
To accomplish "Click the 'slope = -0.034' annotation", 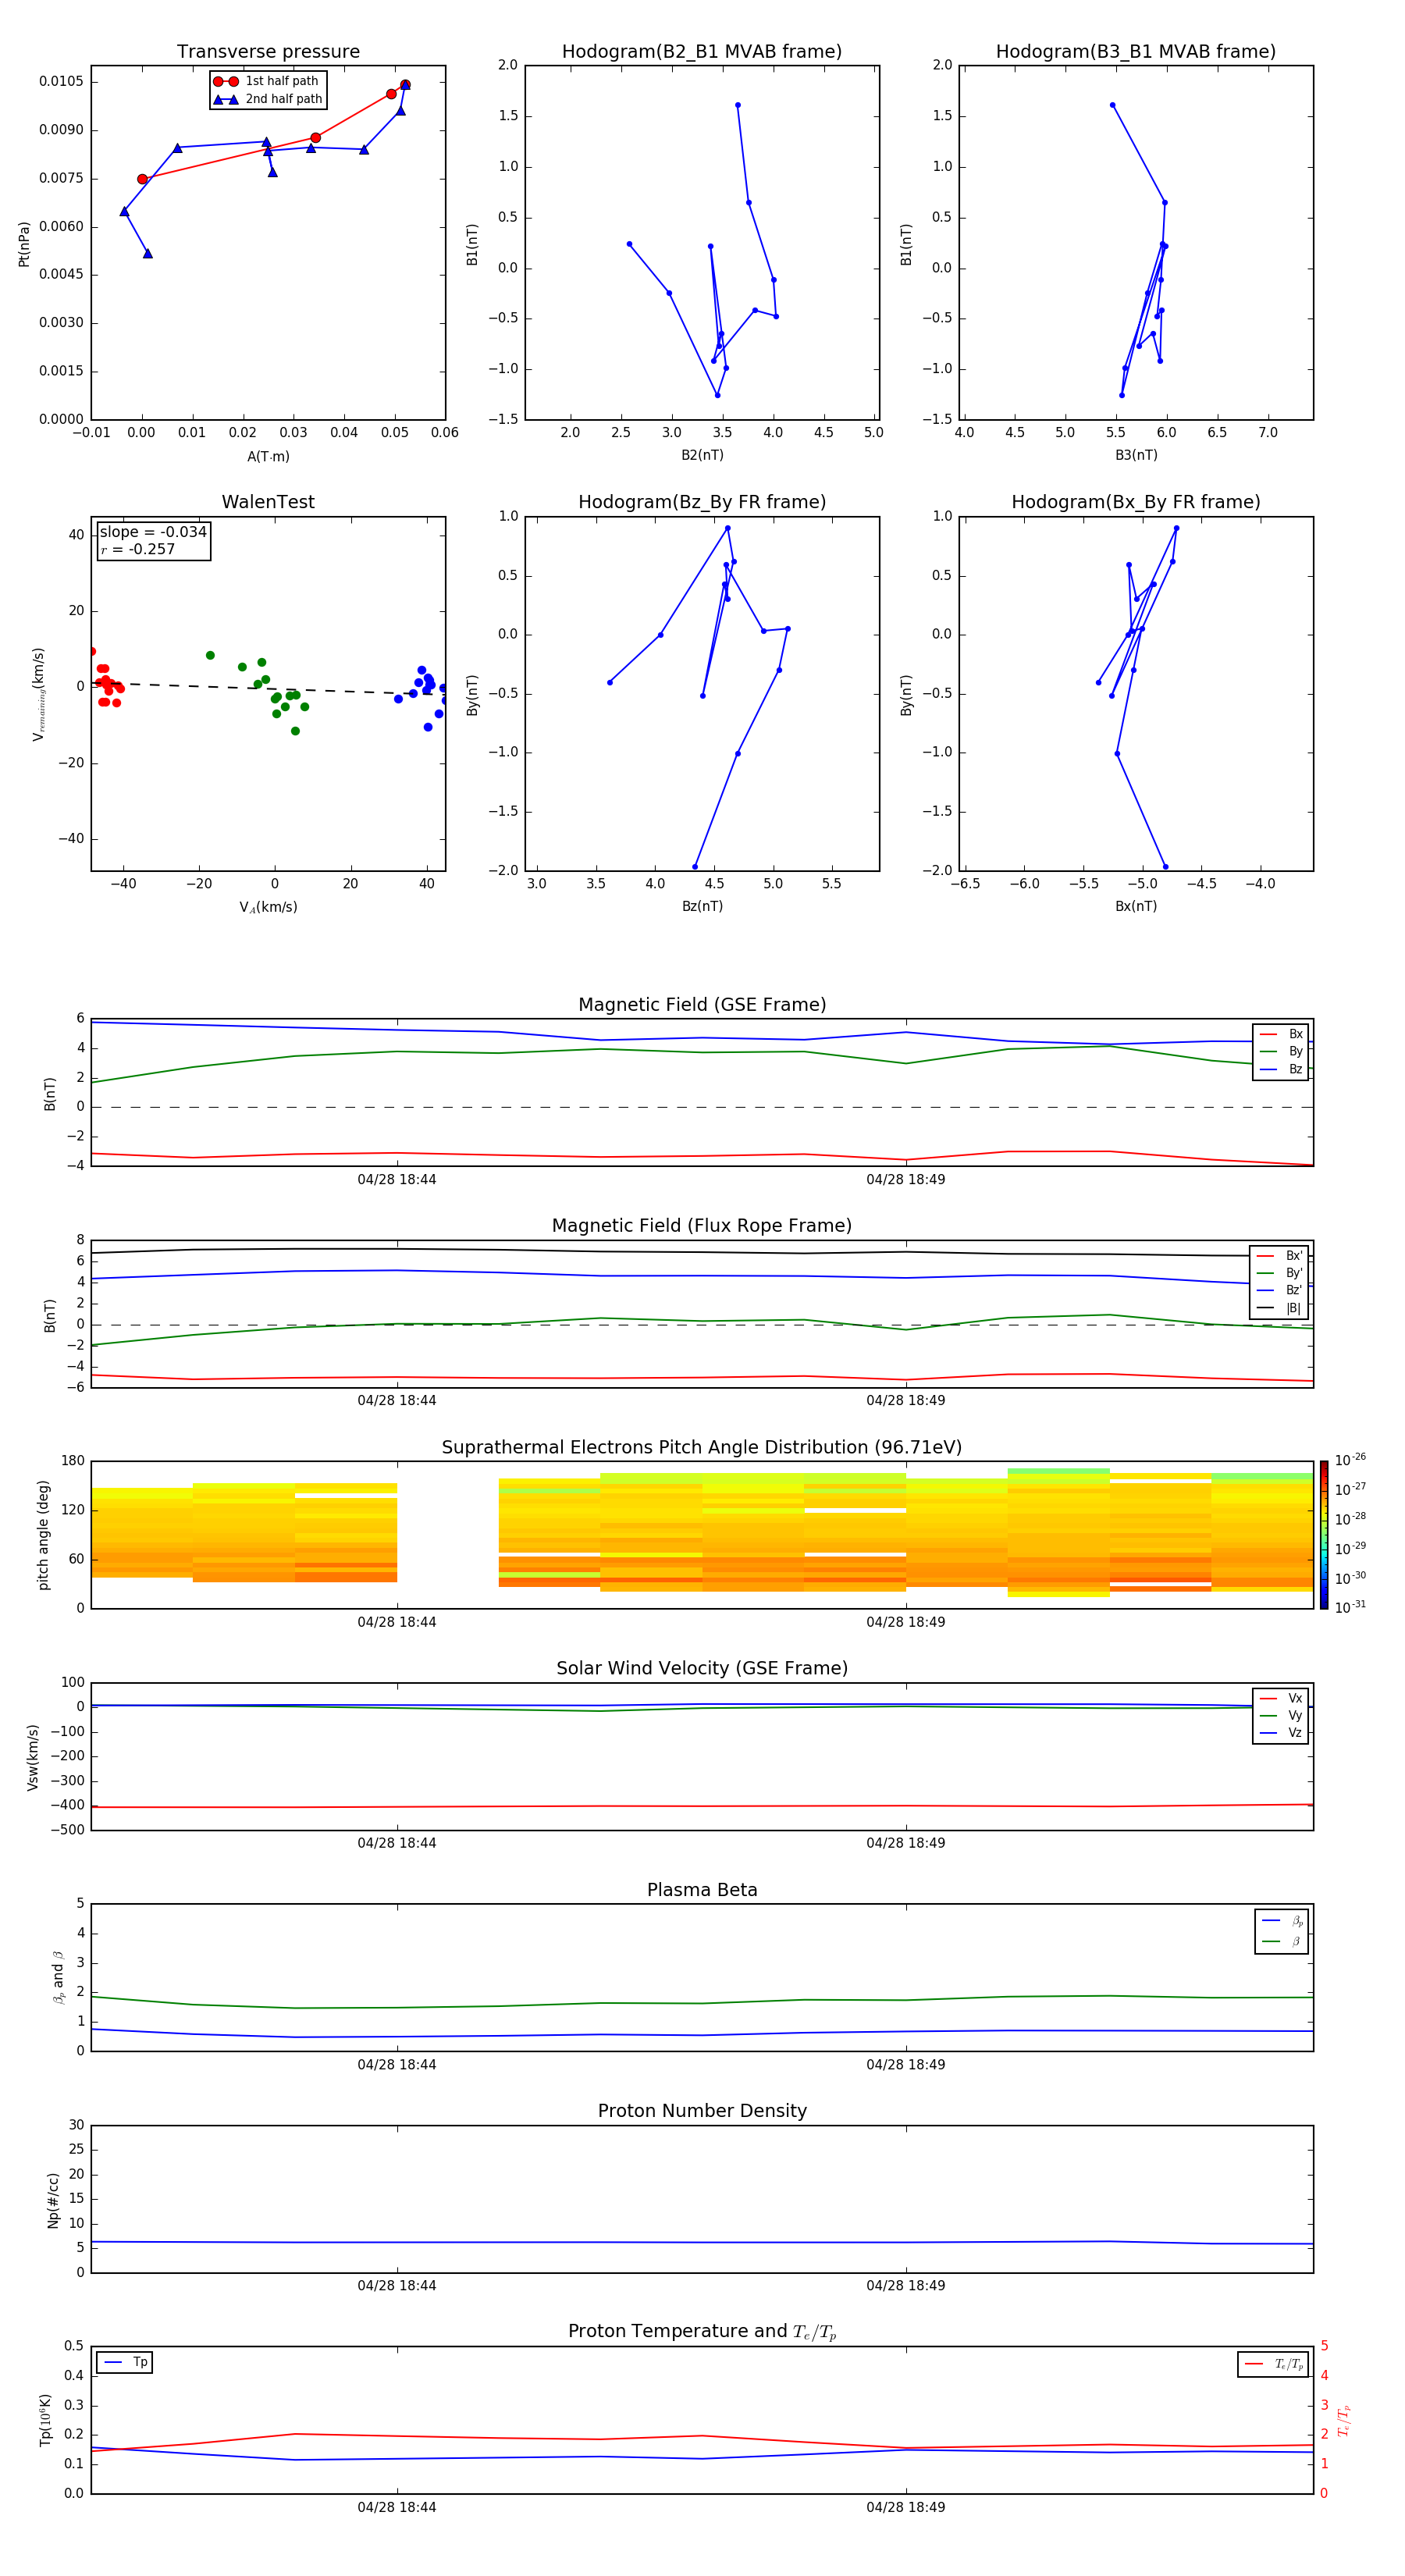I will tap(153, 532).
